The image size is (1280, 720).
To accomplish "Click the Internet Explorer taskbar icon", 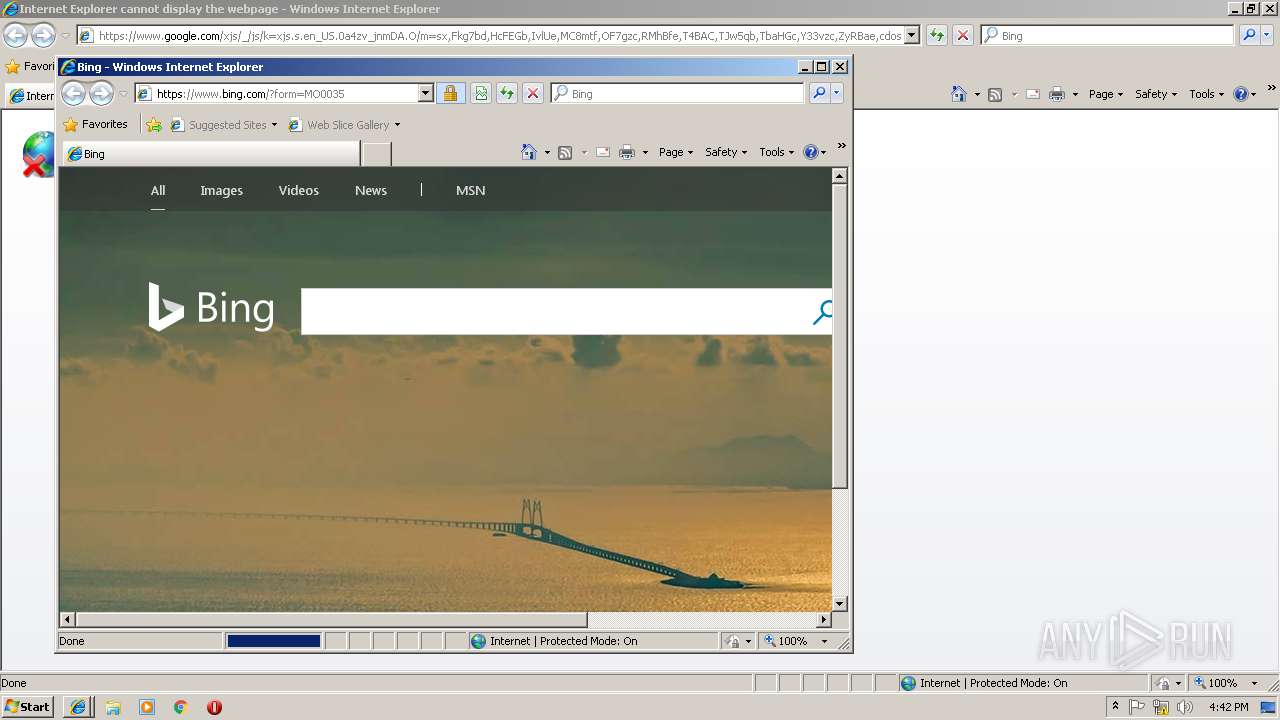I will [77, 706].
